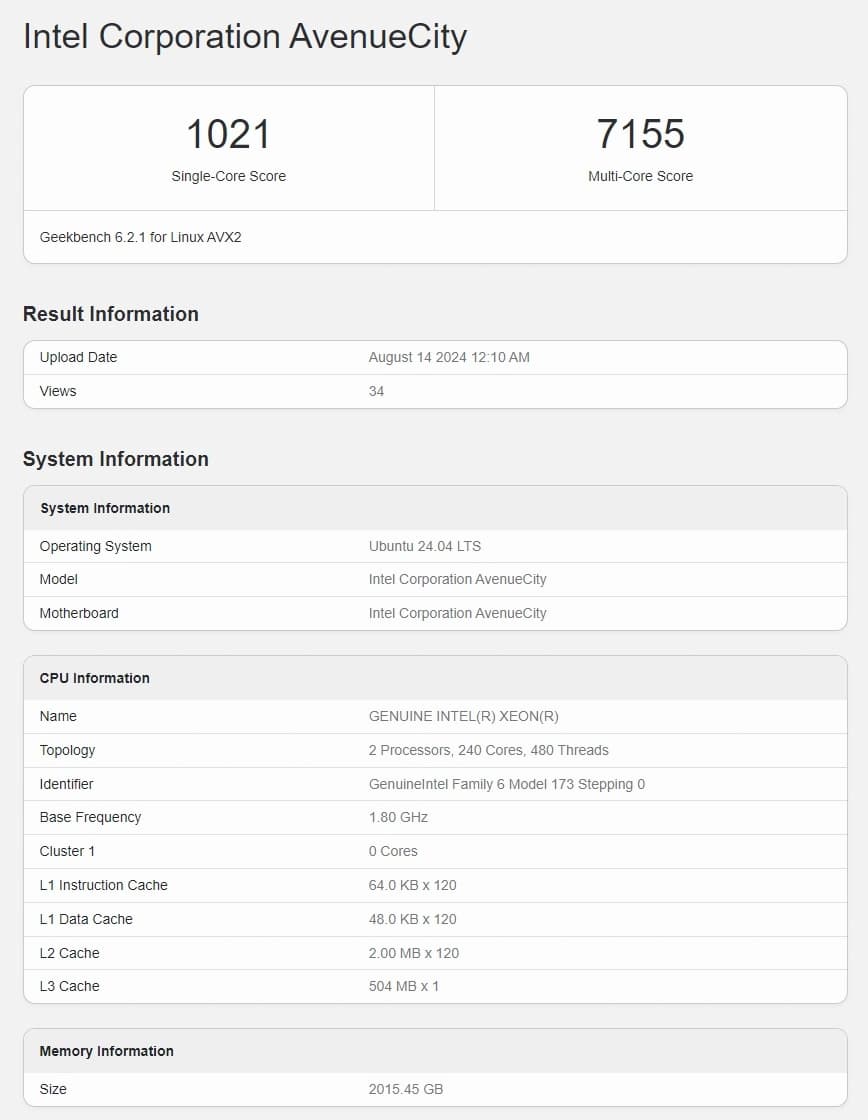Click the CPU Information table header

click(95, 678)
